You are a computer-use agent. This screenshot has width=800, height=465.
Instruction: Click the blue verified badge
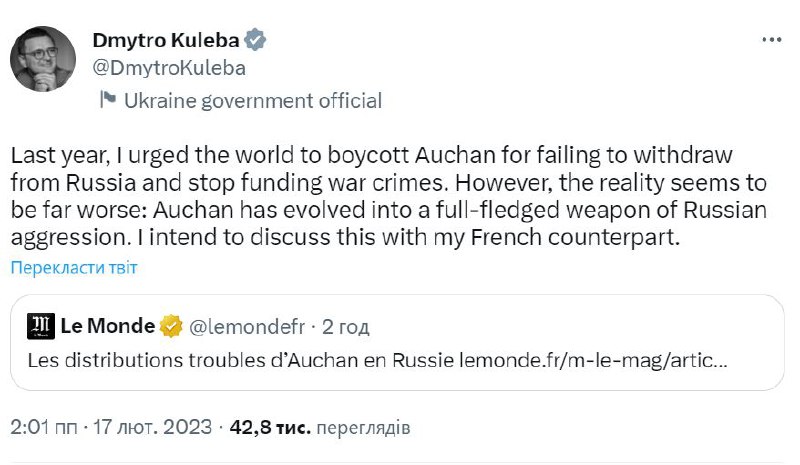pyautogui.click(x=257, y=41)
